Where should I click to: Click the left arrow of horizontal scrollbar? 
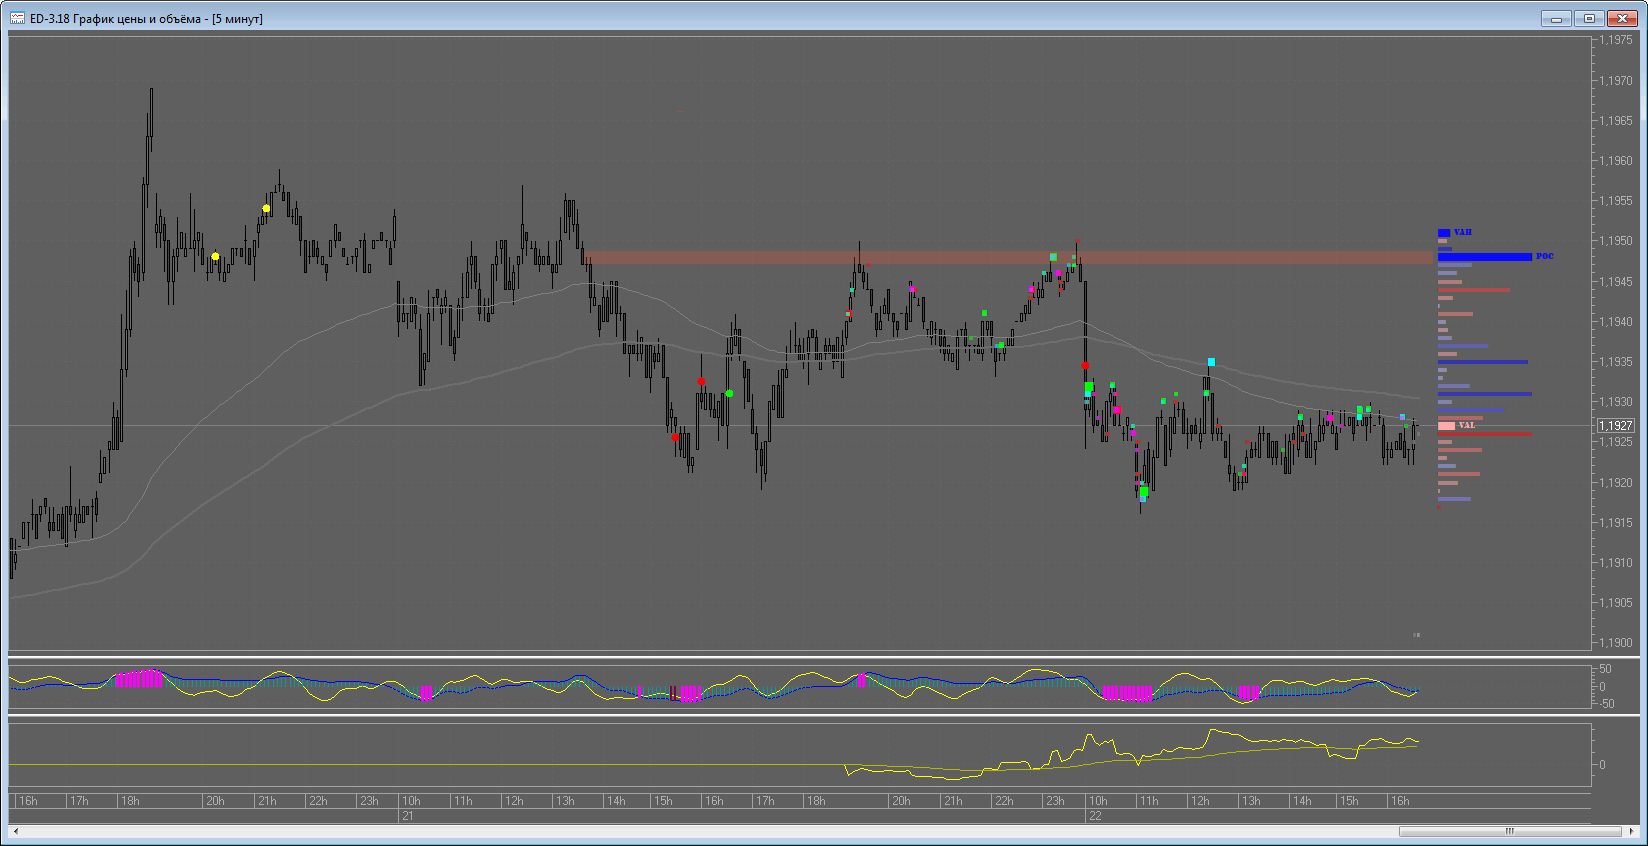click(x=15, y=831)
